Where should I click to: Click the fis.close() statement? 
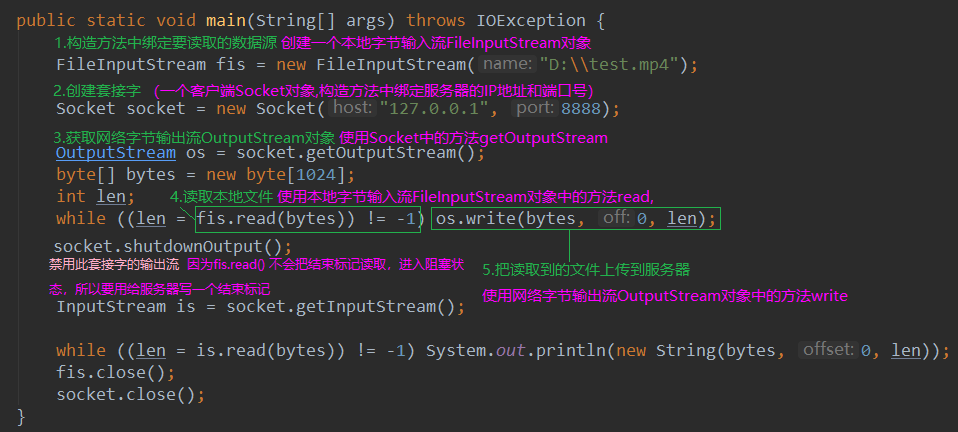click(116, 373)
